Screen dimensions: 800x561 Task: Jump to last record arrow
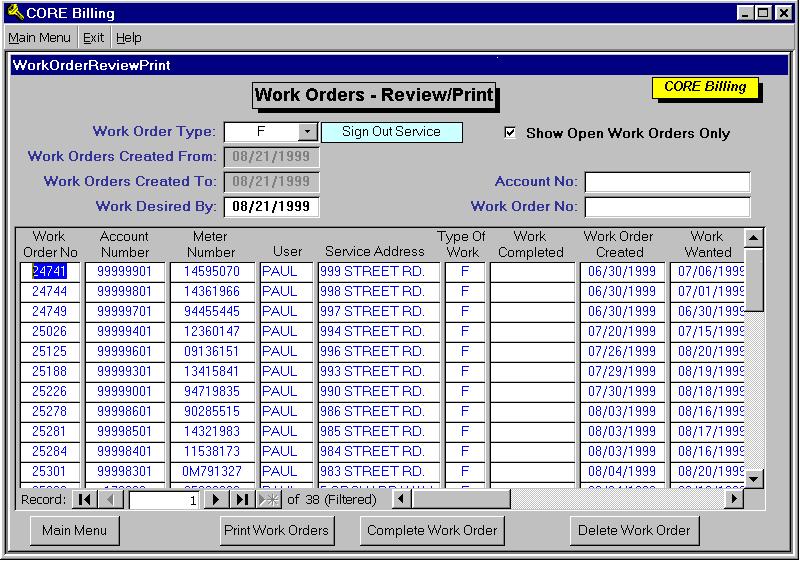click(242, 499)
